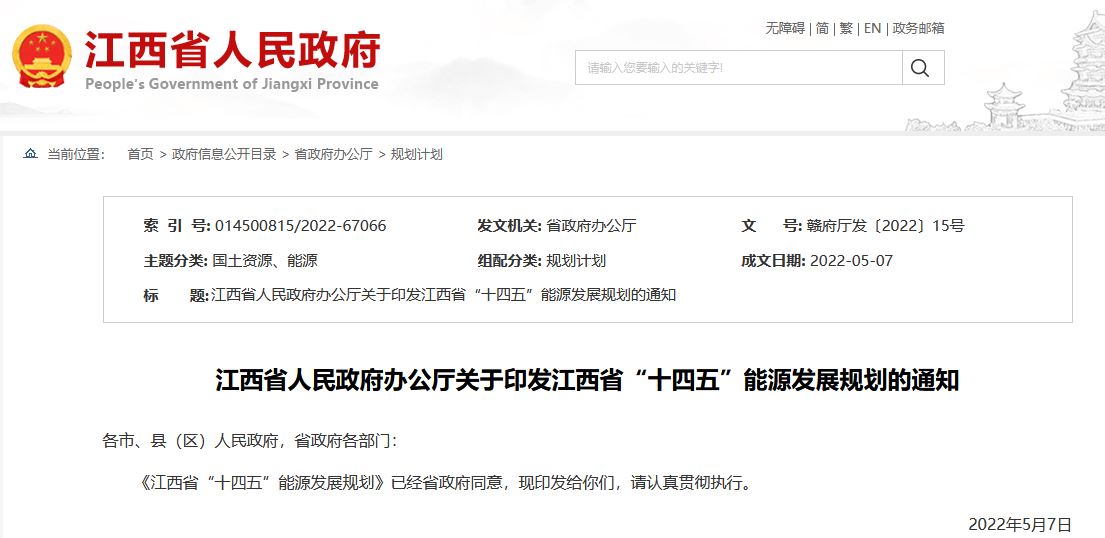Focus the keyword search input box
Image resolution: width=1105 pixels, height=538 pixels.
click(738, 68)
